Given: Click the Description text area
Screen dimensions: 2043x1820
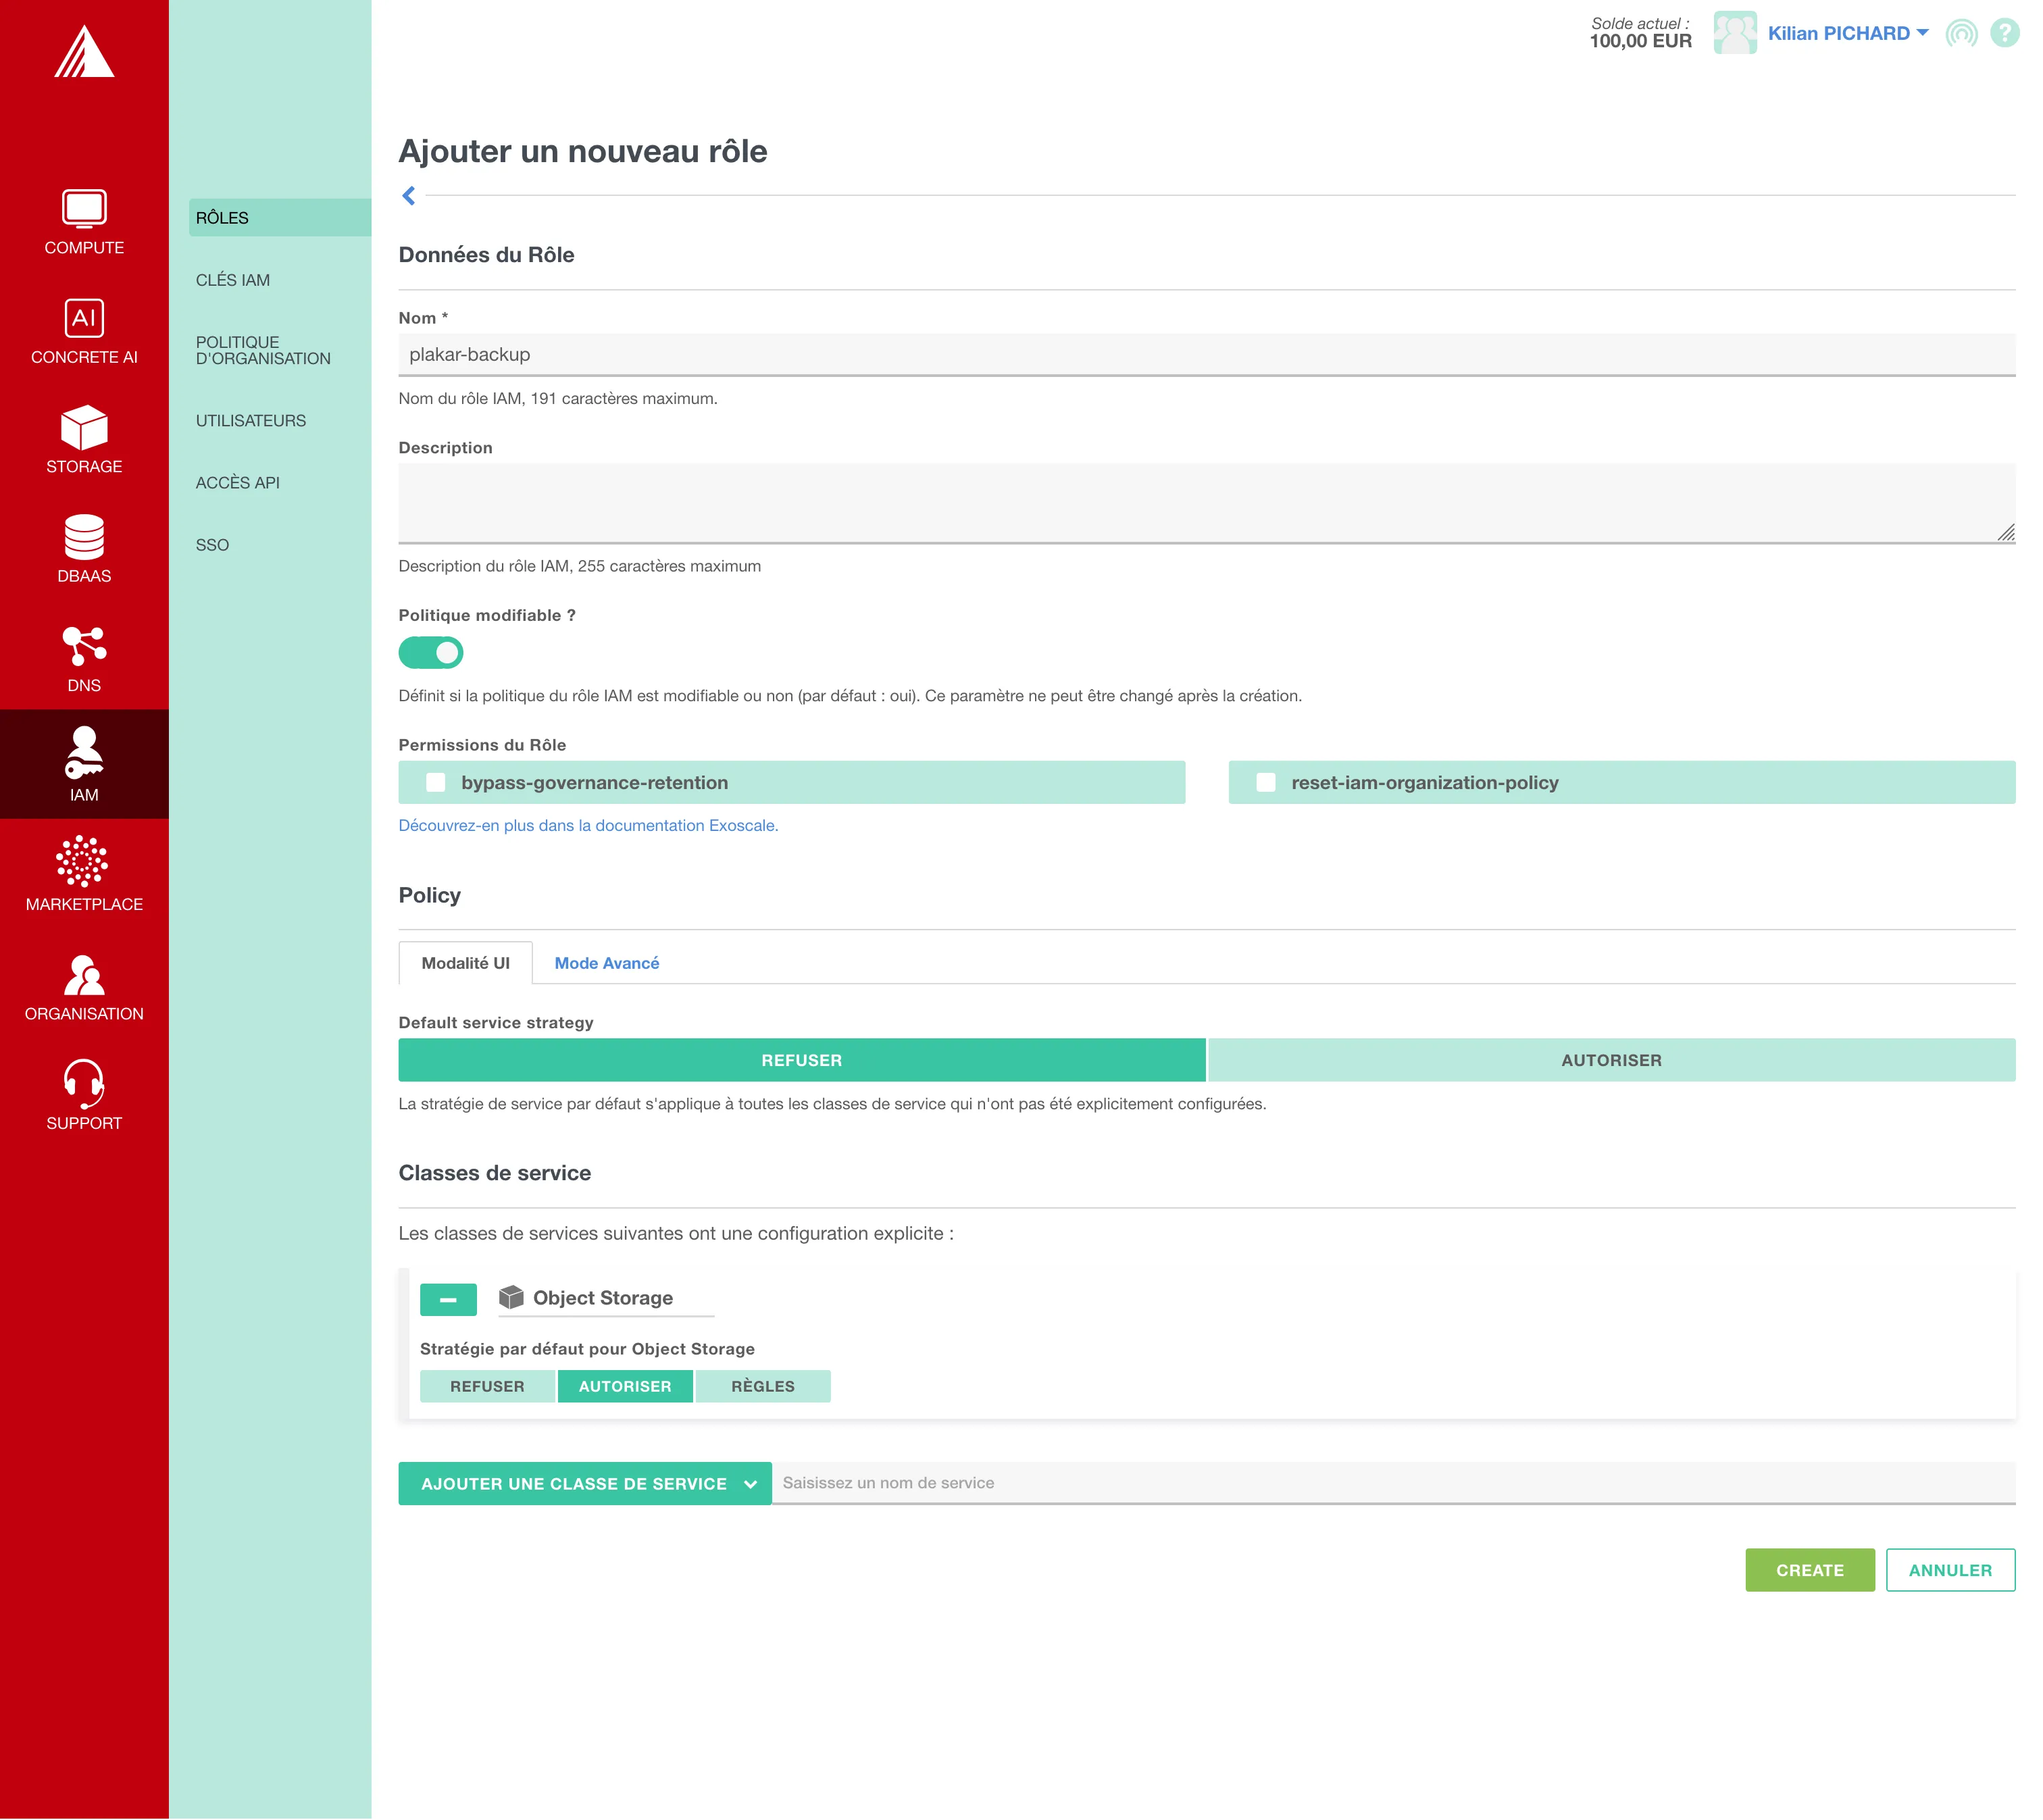Looking at the screenshot, I should [1207, 504].
